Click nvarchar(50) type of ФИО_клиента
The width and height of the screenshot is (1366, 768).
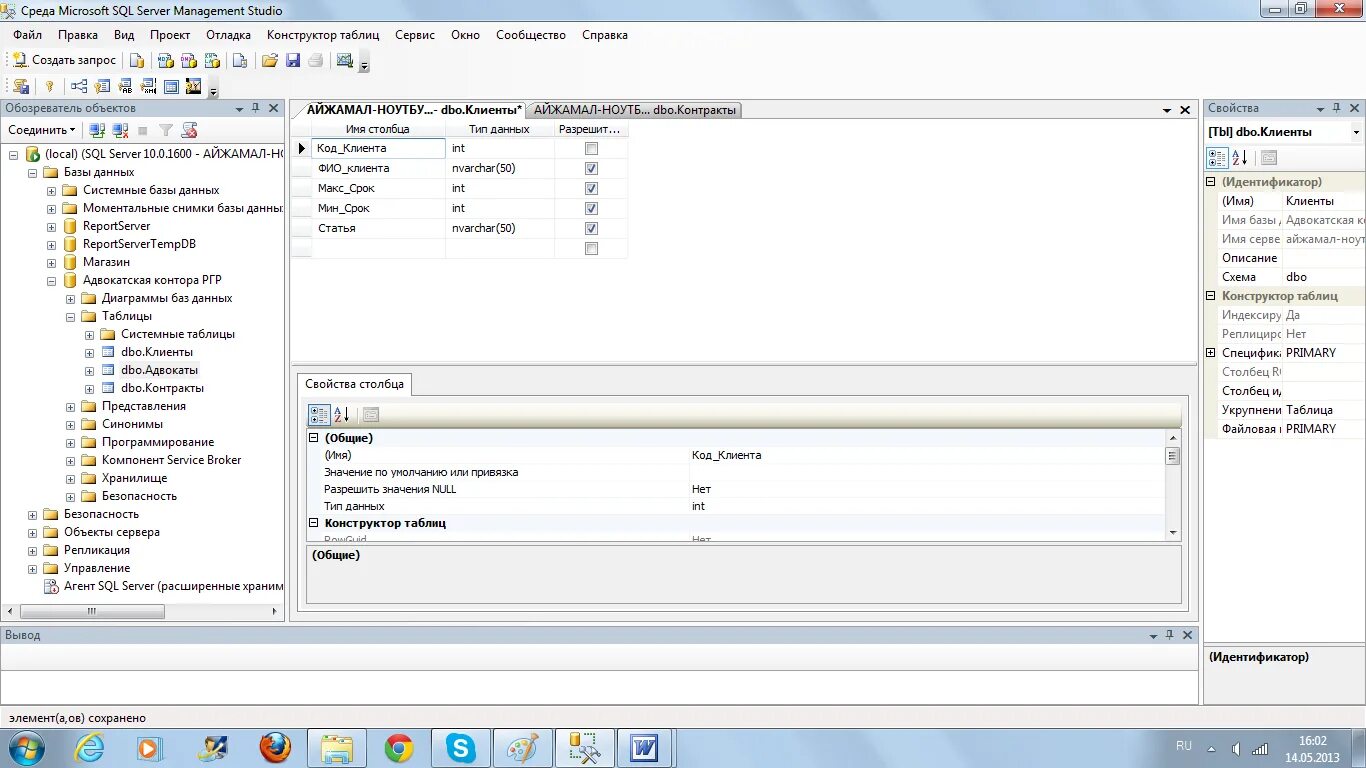500,168
